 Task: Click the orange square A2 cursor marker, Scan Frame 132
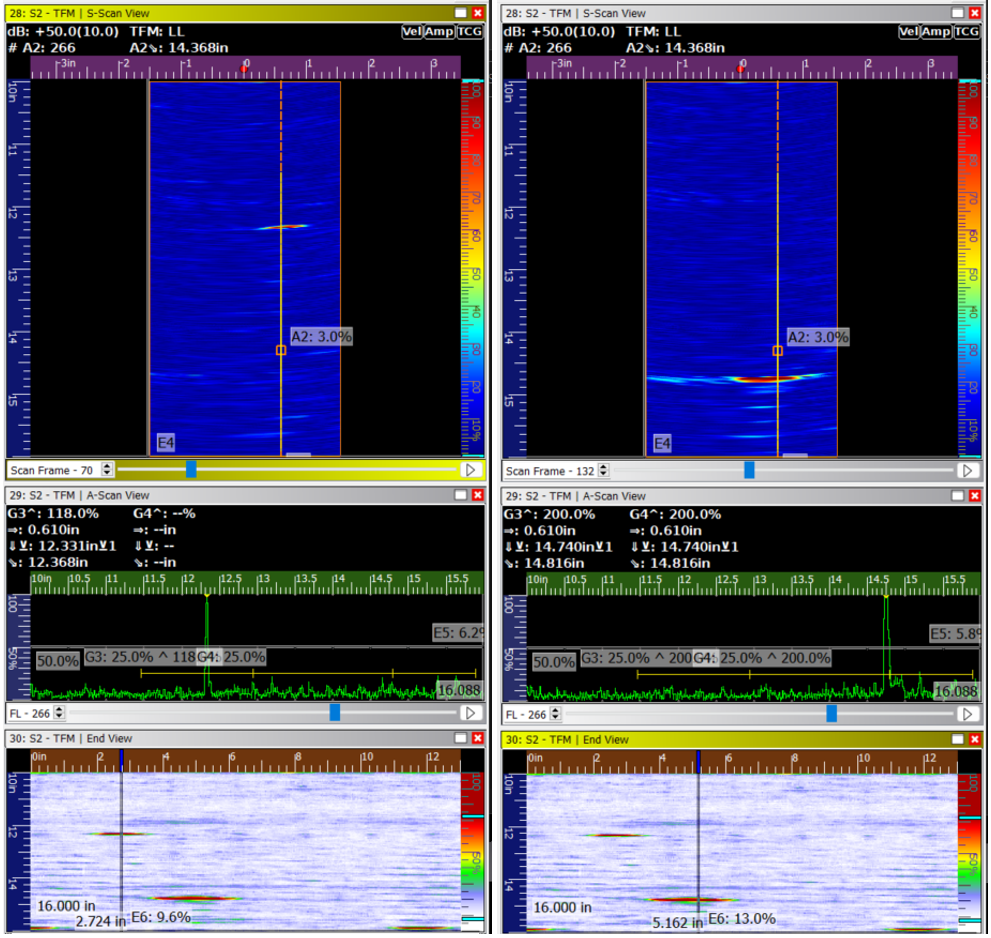pos(778,351)
